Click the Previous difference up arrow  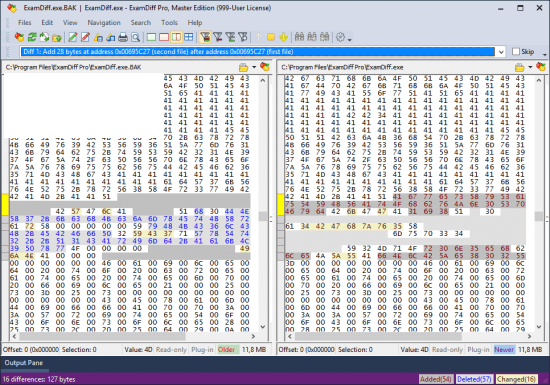pos(259,37)
